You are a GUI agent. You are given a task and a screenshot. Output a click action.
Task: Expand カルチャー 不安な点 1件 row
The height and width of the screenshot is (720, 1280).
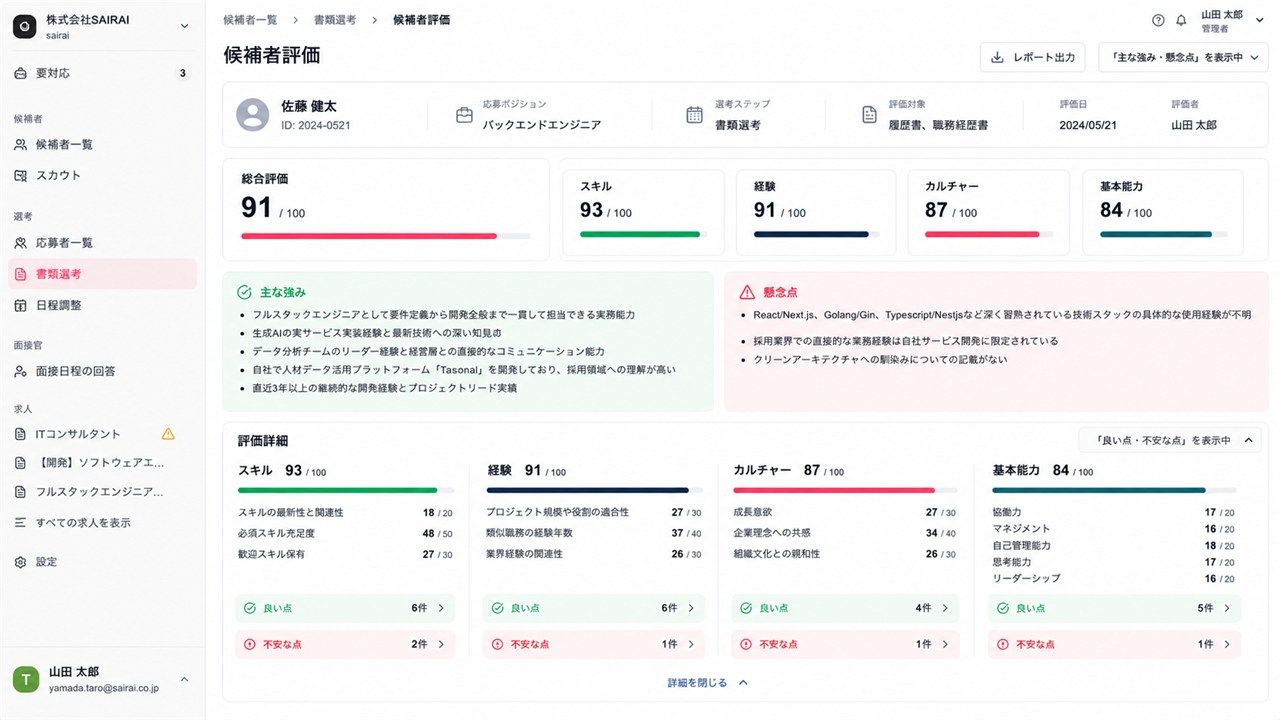click(x=845, y=644)
